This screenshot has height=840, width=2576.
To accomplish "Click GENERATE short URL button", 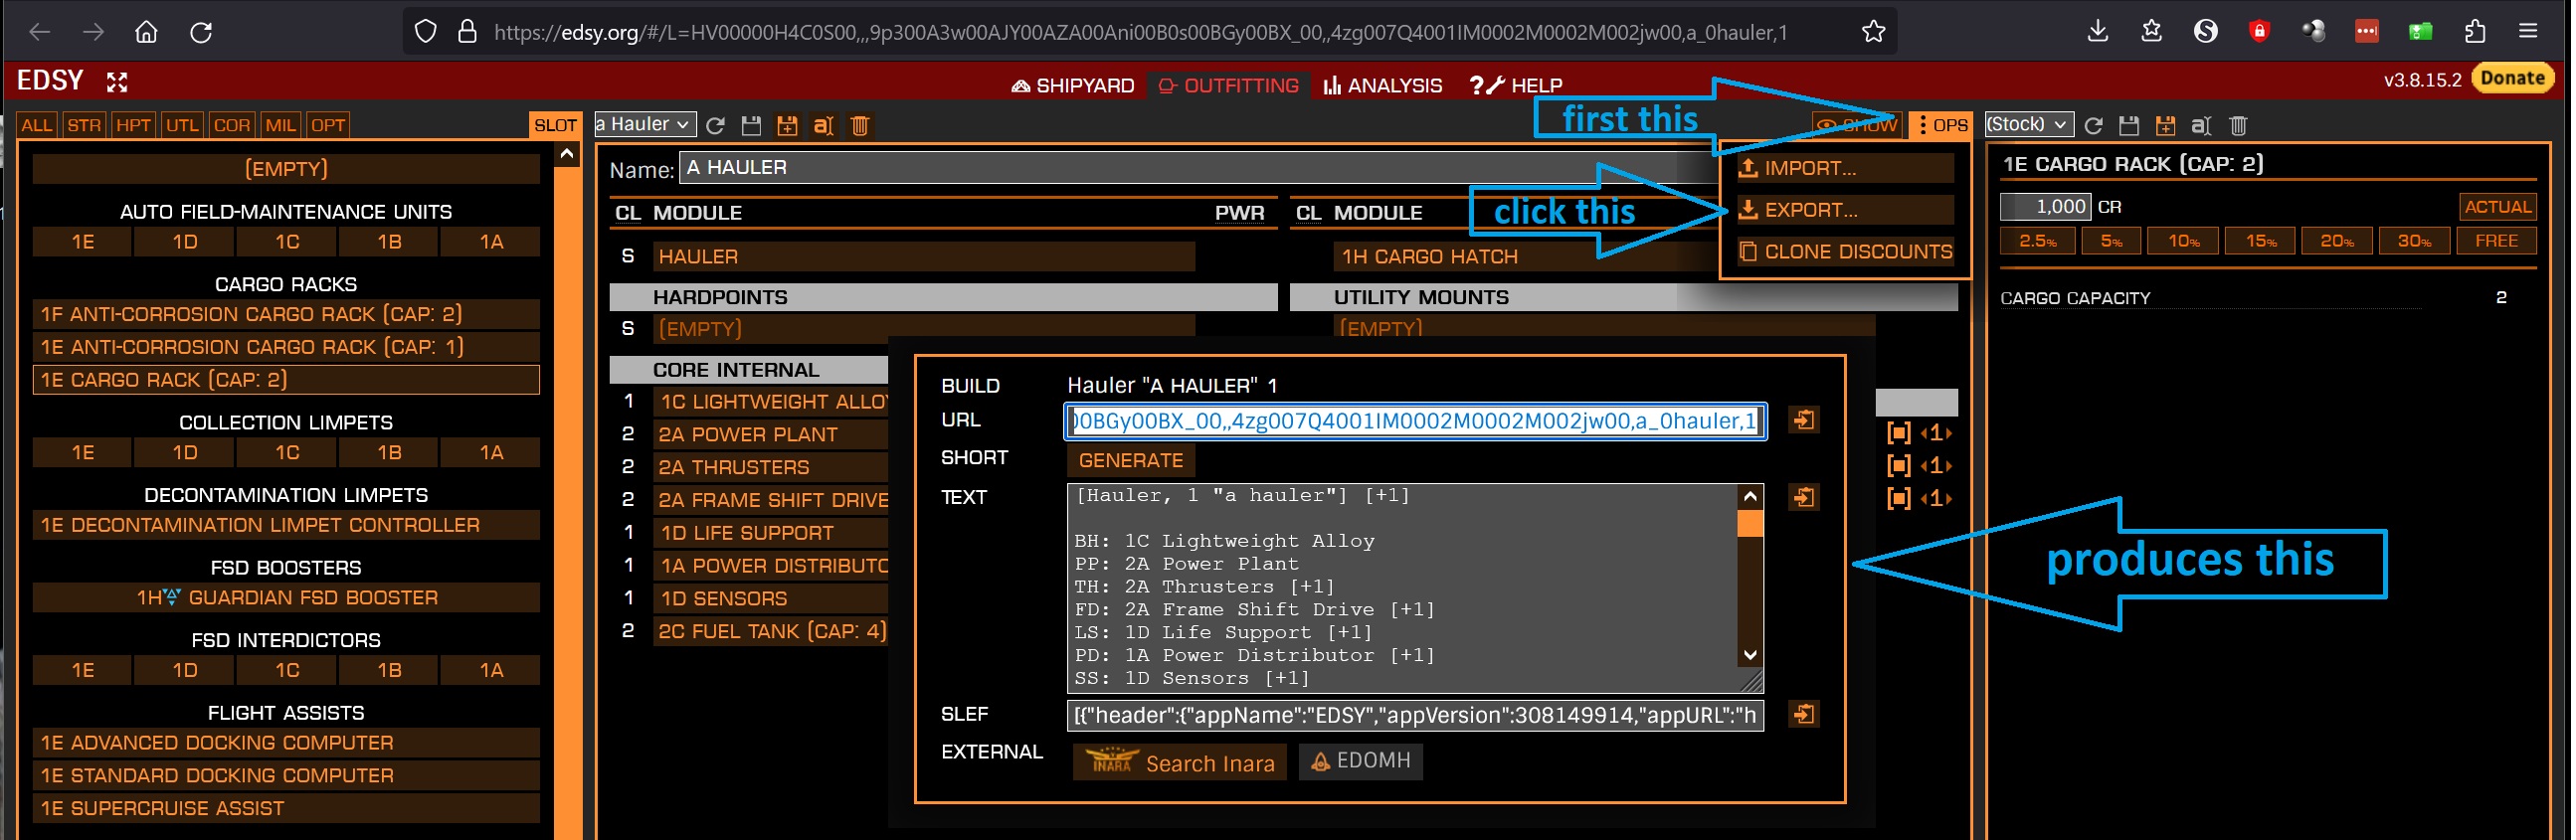I will point(1133,461).
